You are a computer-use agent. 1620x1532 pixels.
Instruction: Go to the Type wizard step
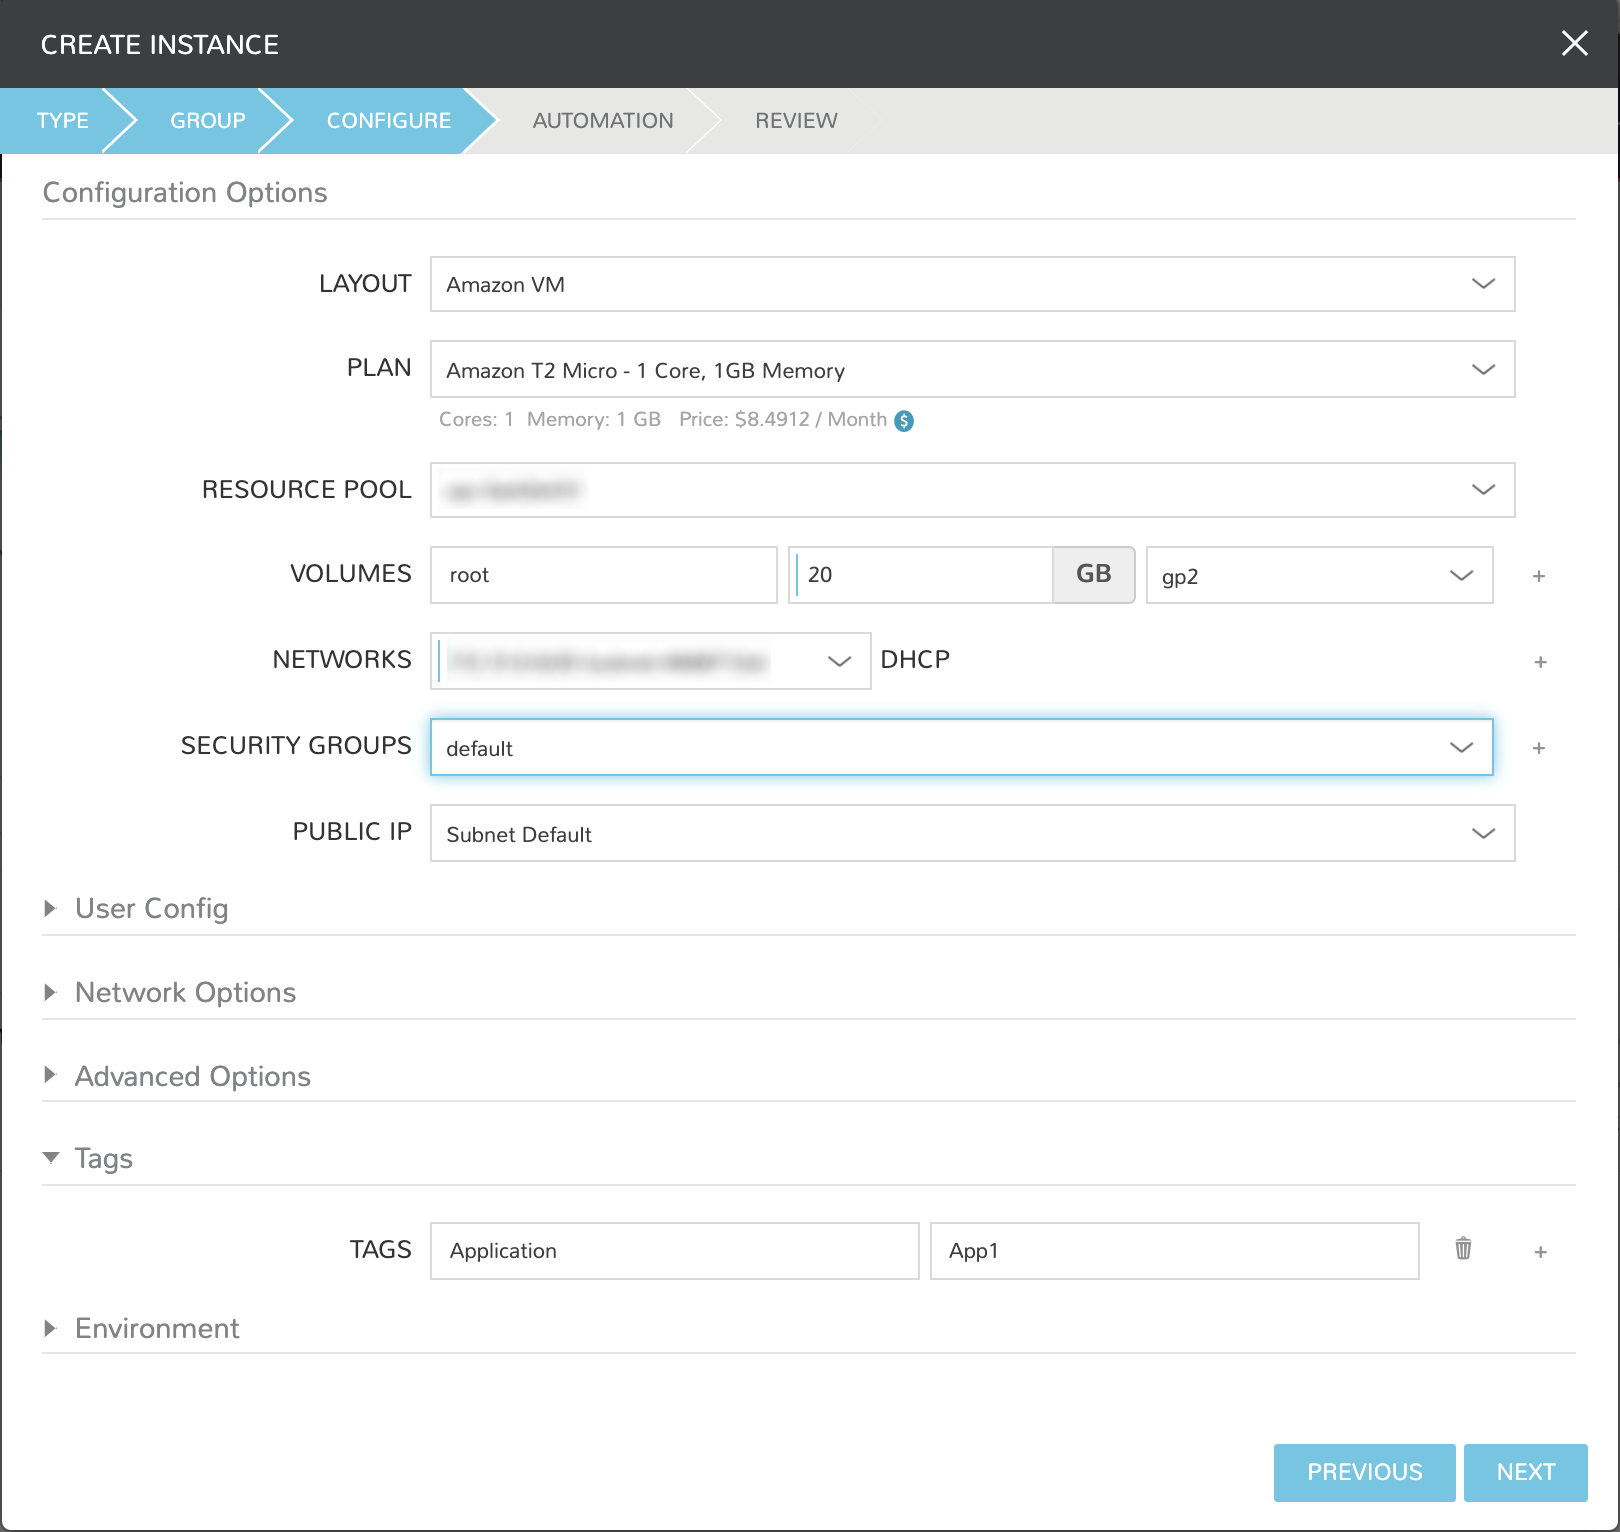62,121
